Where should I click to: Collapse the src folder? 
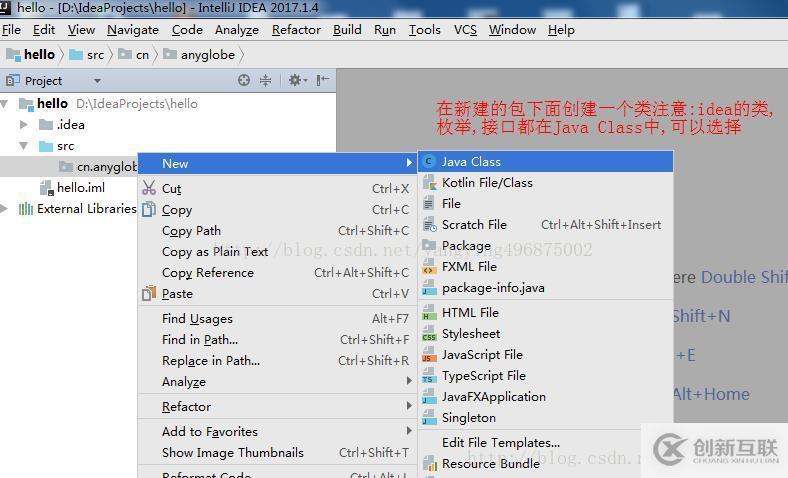tap(23, 146)
